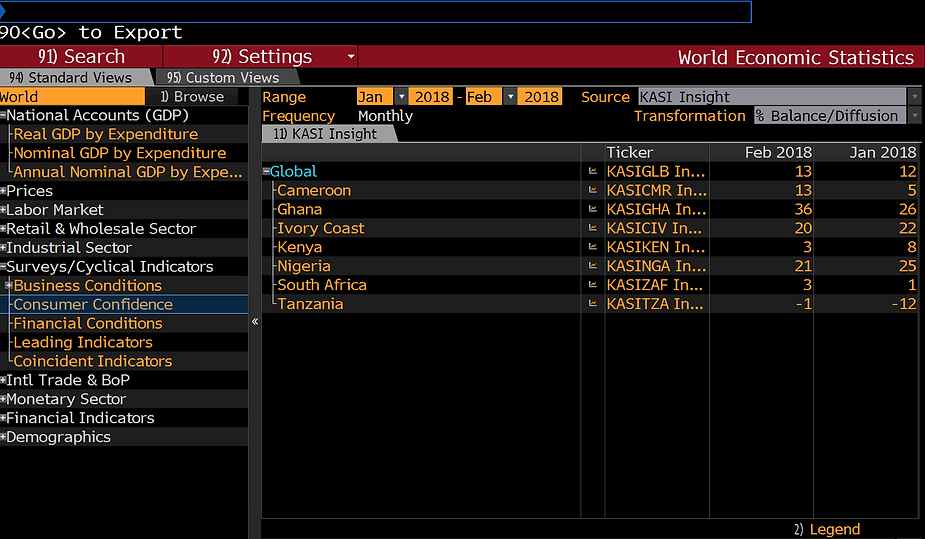925x539 pixels.
Task: Click chart icon beside Ghana ticker
Action: (593, 209)
